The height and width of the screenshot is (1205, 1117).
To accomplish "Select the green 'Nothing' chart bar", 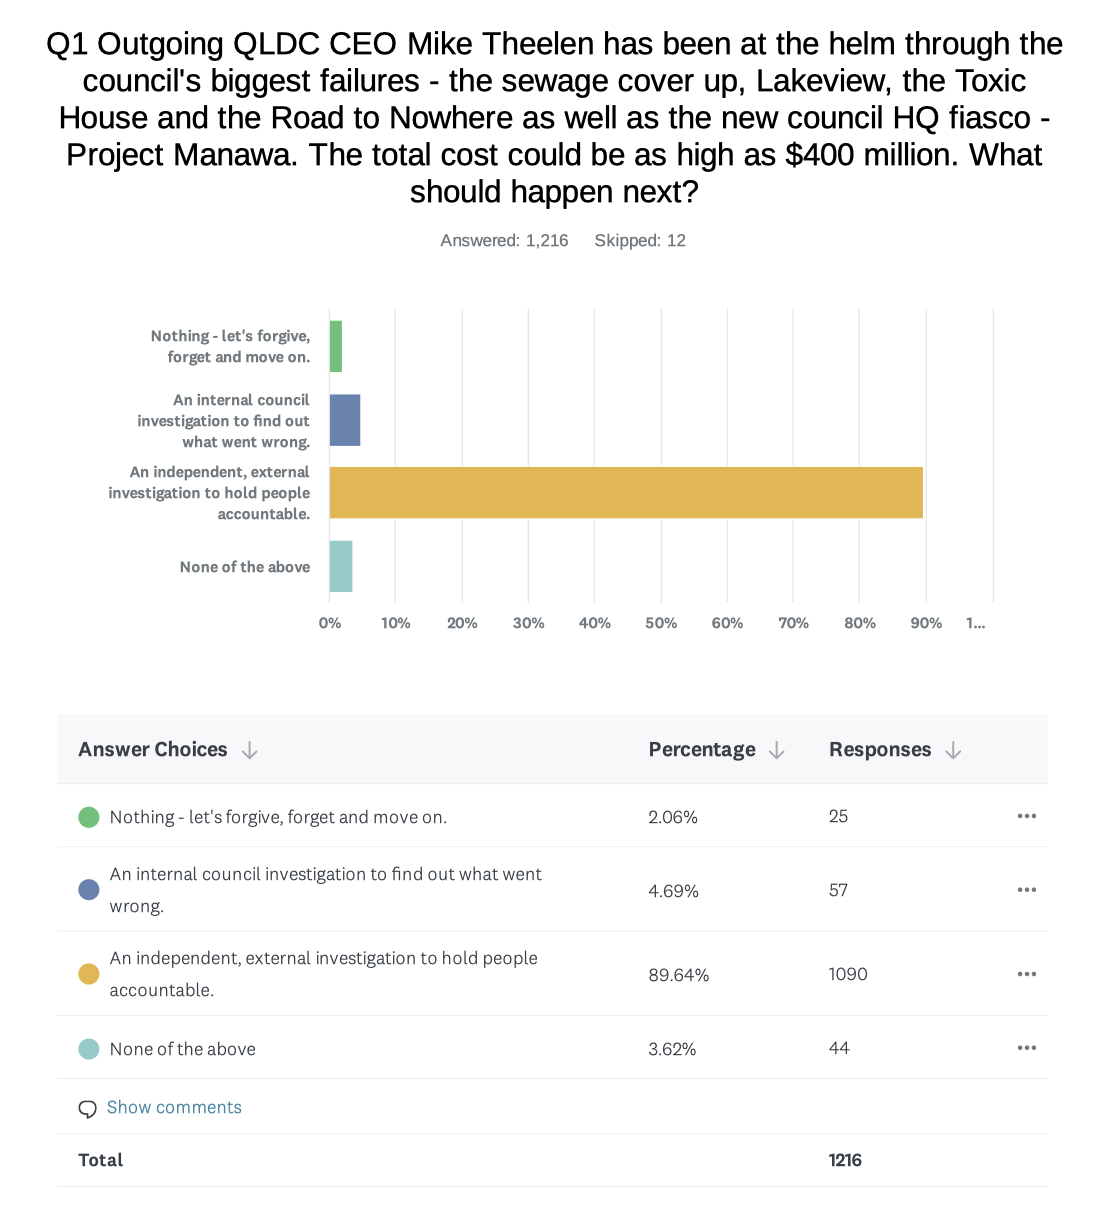I will point(336,346).
